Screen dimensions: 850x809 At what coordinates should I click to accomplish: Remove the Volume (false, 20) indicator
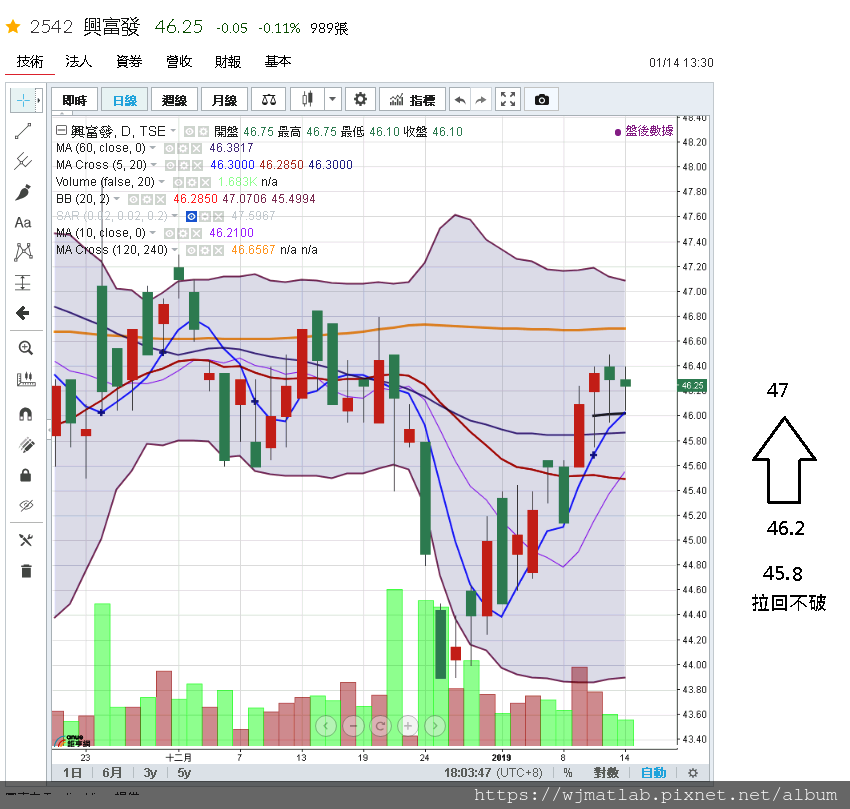point(205,182)
